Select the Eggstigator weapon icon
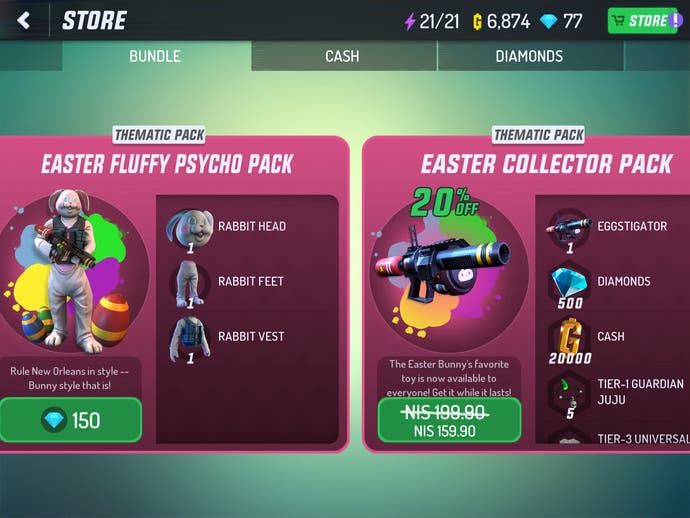Image resolution: width=690 pixels, height=518 pixels. coord(569,229)
